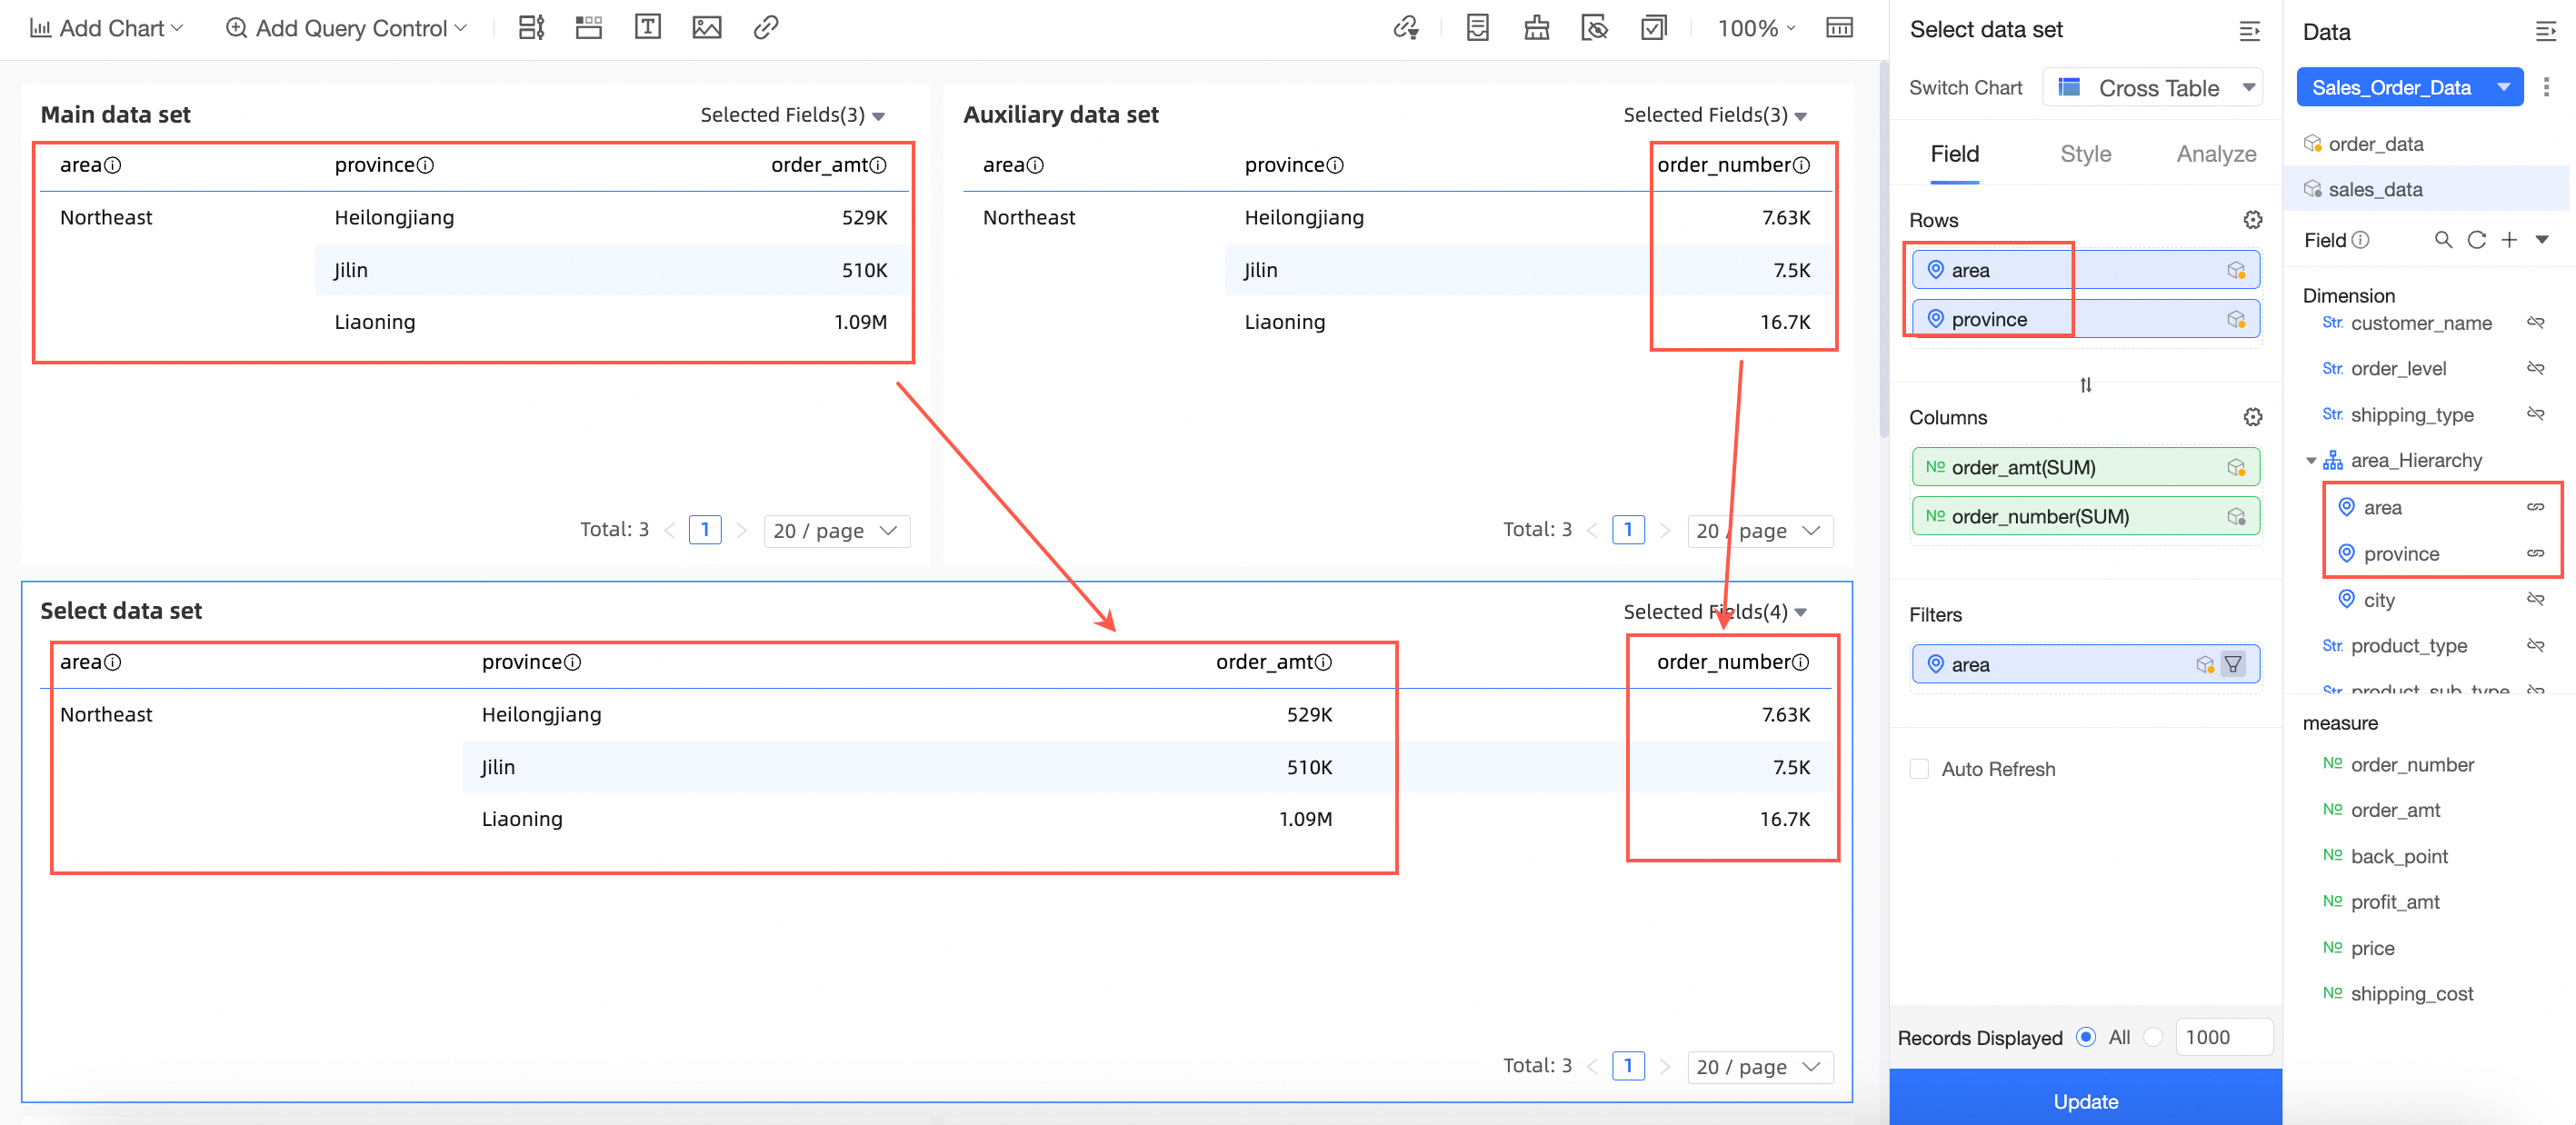Click the search icon in the Field panel

2444,240
